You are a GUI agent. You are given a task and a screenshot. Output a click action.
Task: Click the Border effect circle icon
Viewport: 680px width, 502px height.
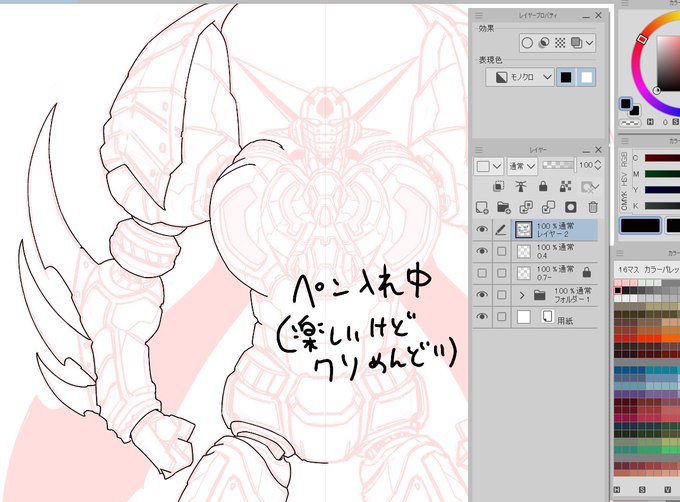[527, 43]
